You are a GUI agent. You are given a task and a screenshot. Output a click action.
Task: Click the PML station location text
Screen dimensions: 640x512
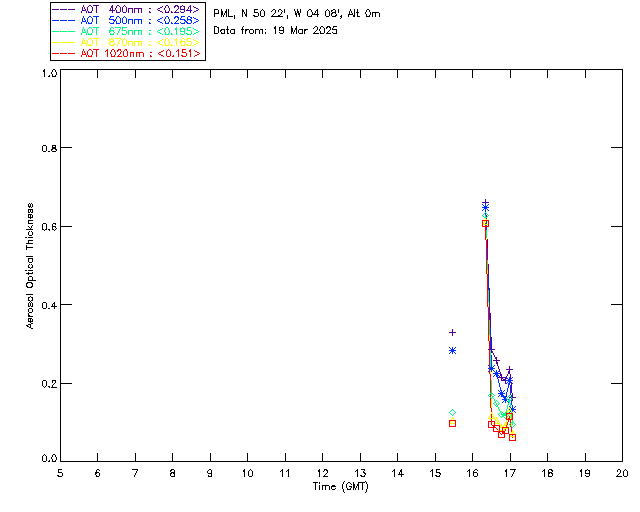click(297, 14)
